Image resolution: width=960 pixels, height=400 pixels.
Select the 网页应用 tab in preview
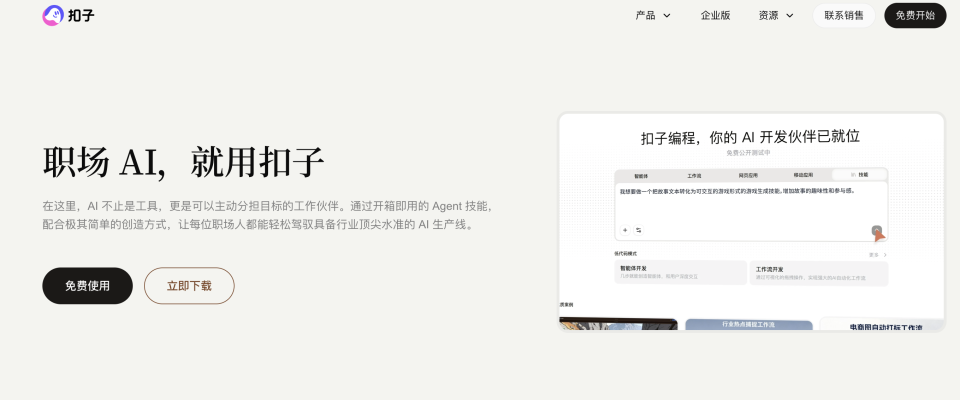click(747, 175)
